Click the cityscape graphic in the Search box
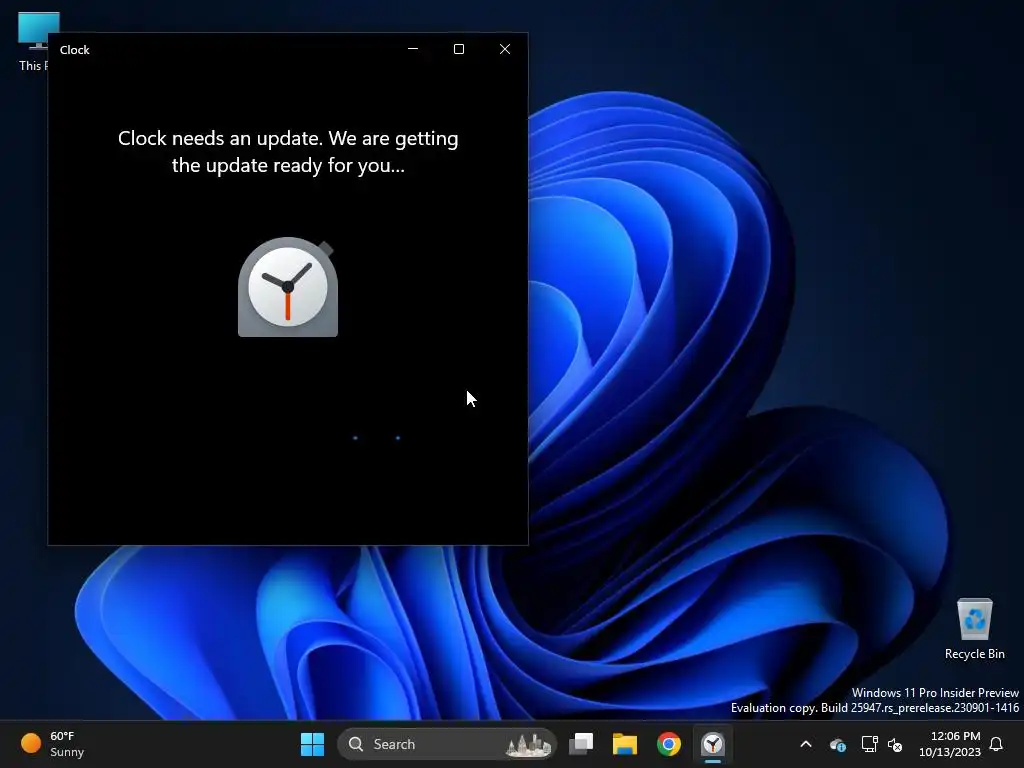This screenshot has width=1024, height=768. (x=528, y=744)
